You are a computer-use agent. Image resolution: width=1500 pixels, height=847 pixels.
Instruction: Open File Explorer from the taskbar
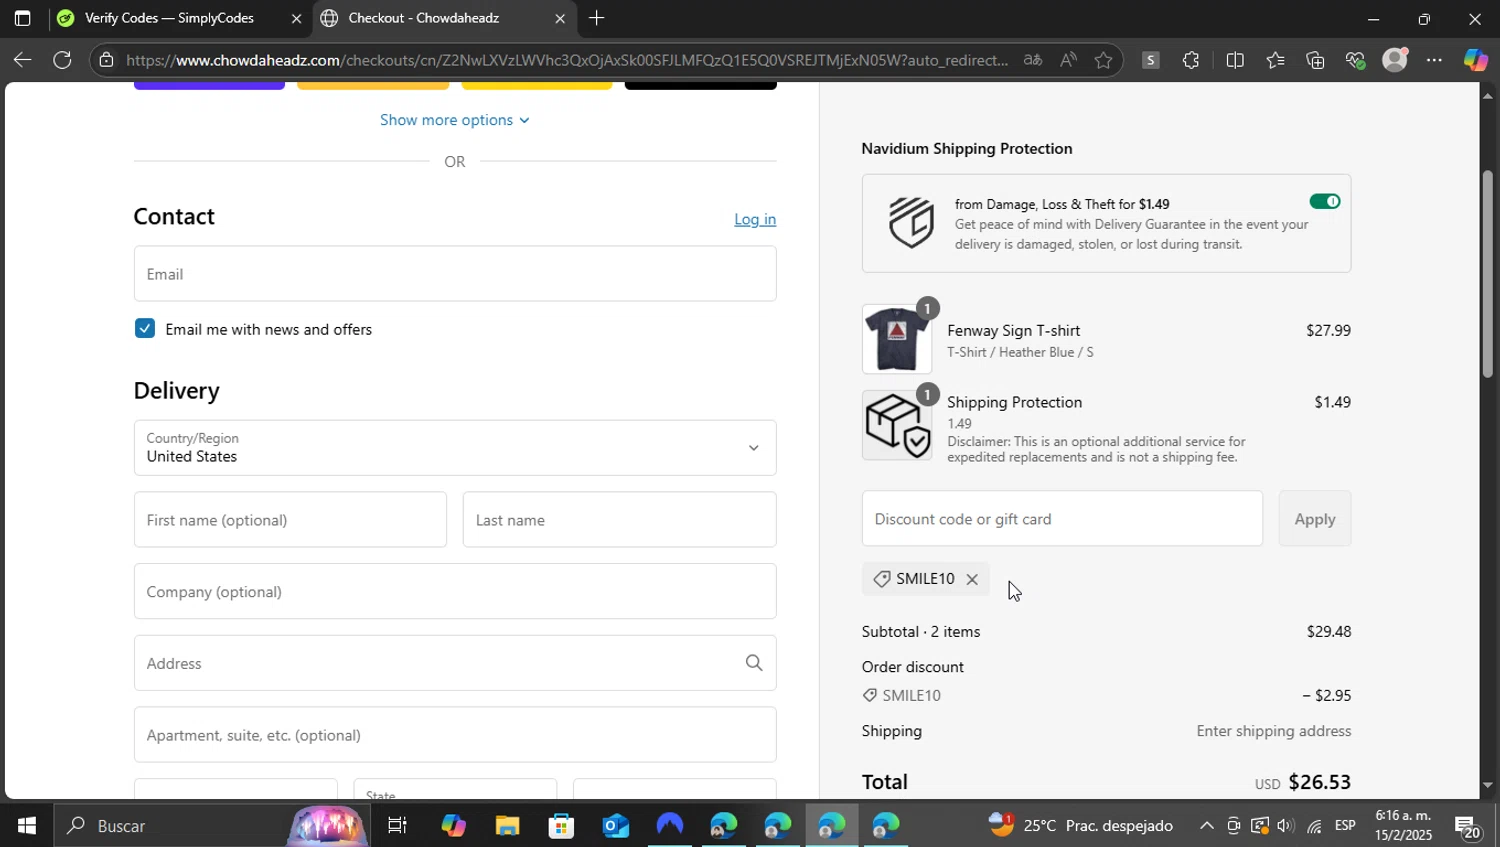507,826
